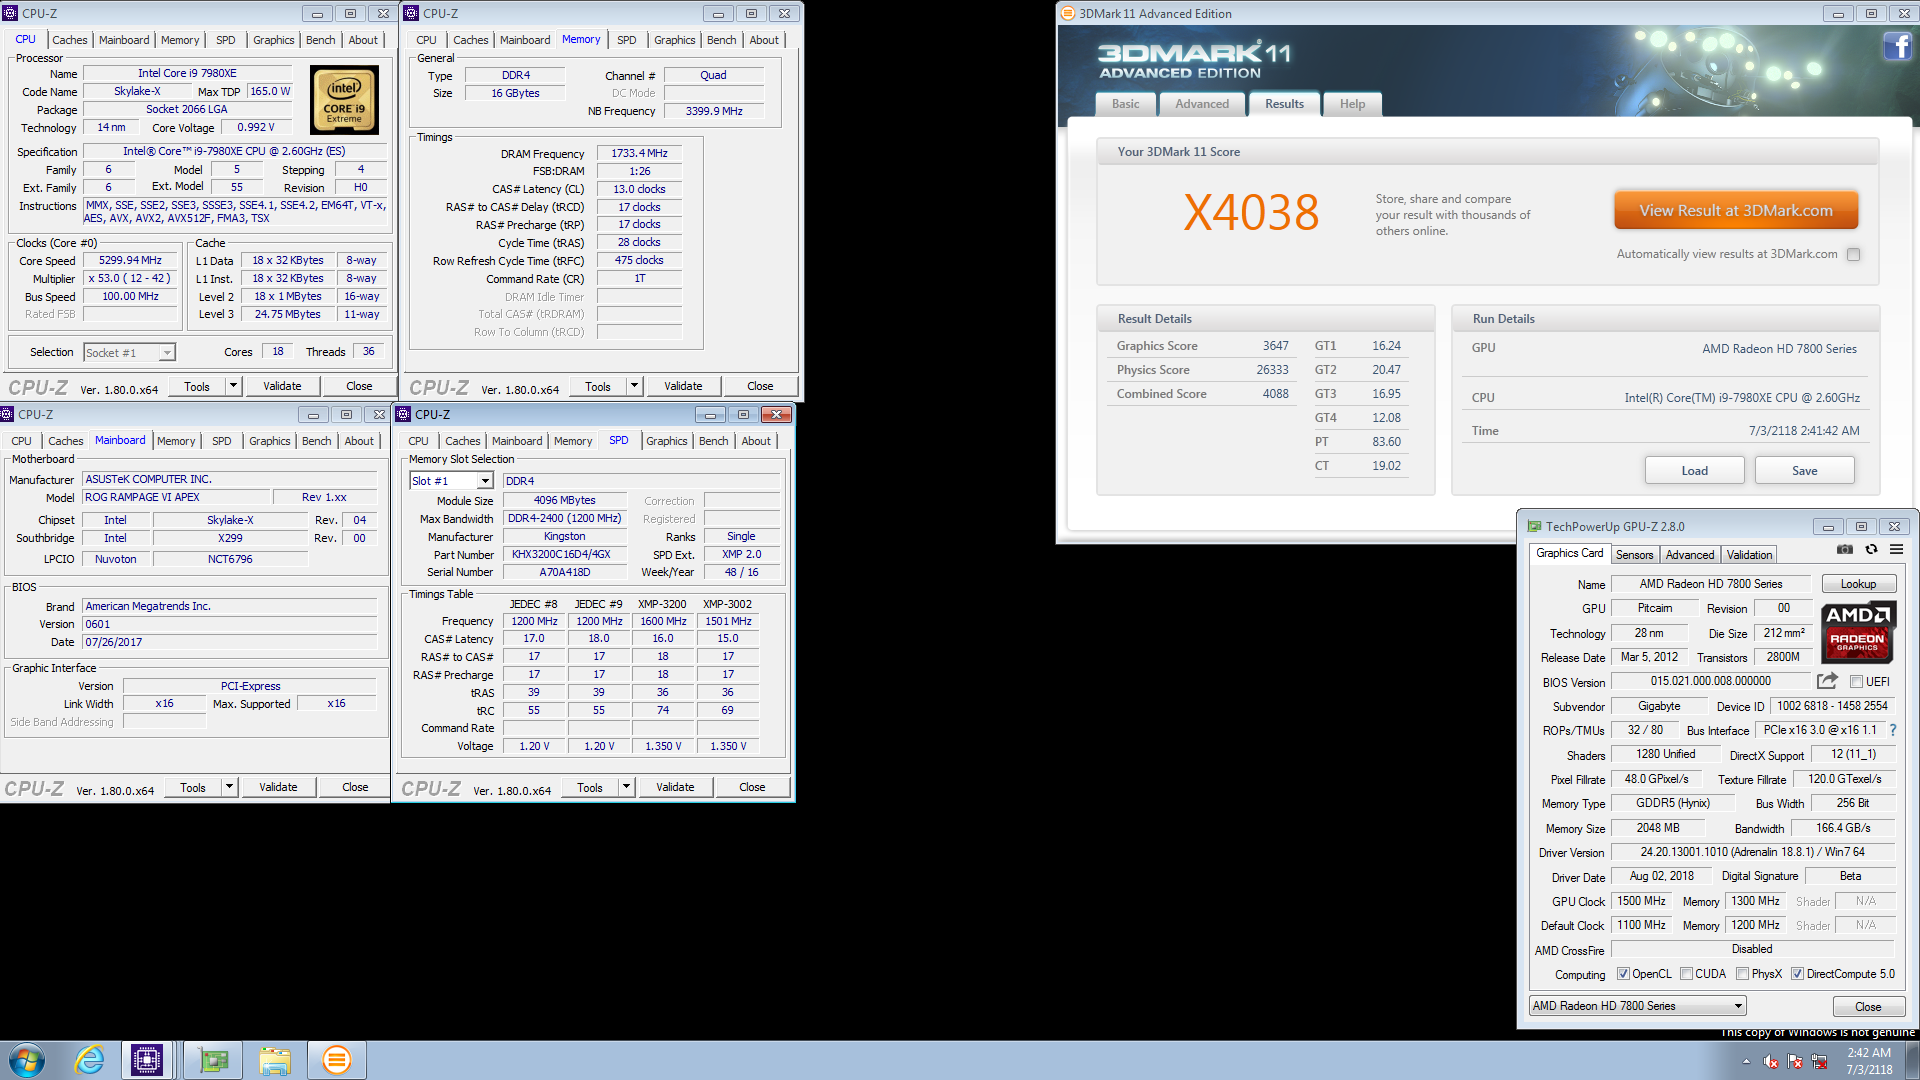Click the Show Desktop strip on taskbar

[1912, 1060]
